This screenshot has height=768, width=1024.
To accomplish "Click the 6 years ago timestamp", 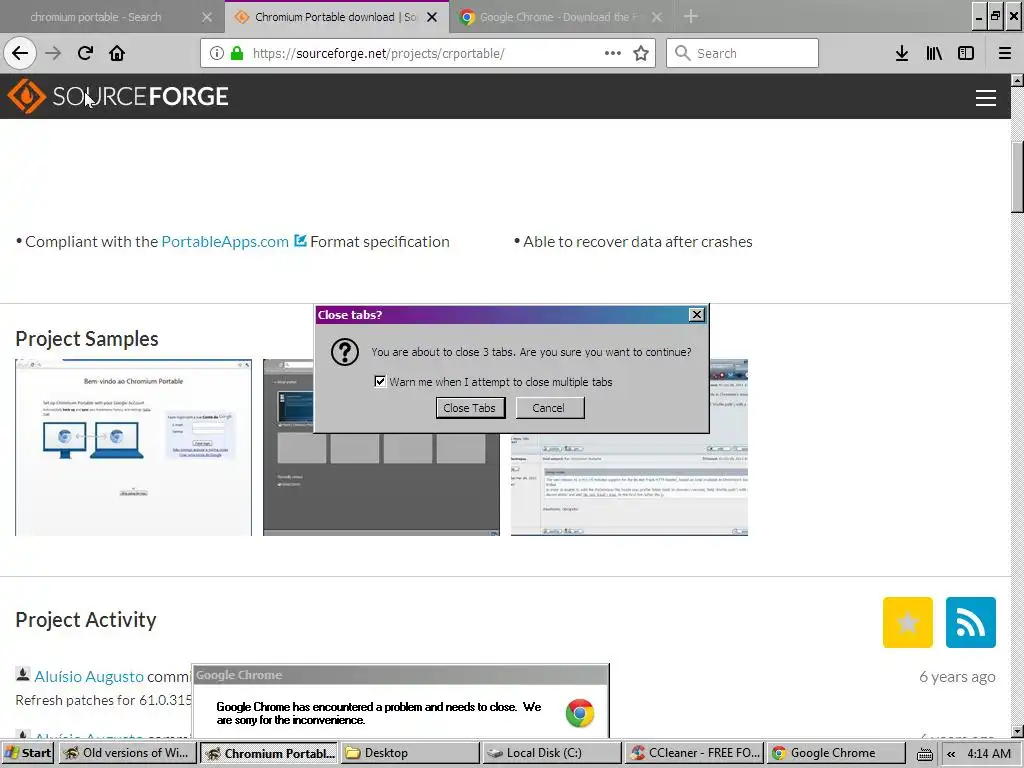I will click(x=957, y=677).
